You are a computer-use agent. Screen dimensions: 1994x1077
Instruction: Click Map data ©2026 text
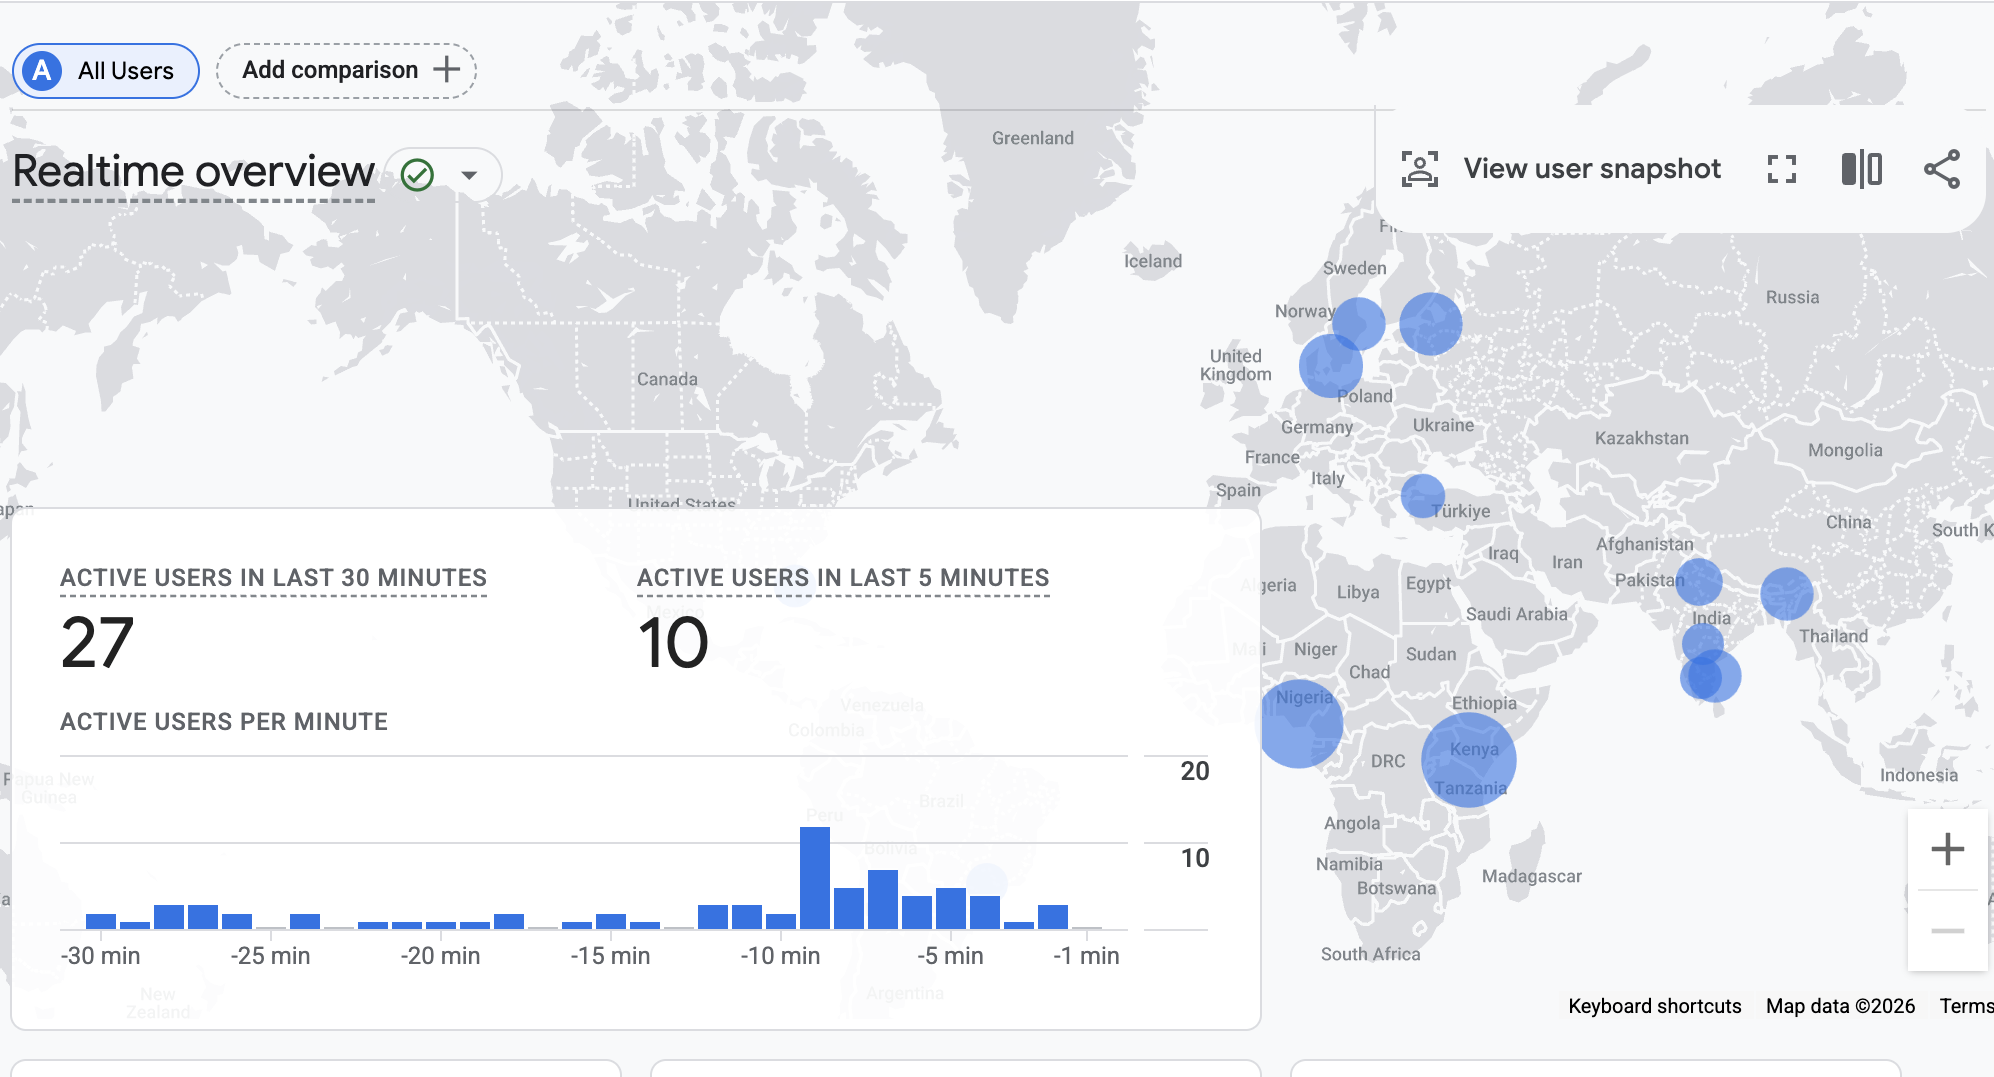[x=1840, y=1006]
